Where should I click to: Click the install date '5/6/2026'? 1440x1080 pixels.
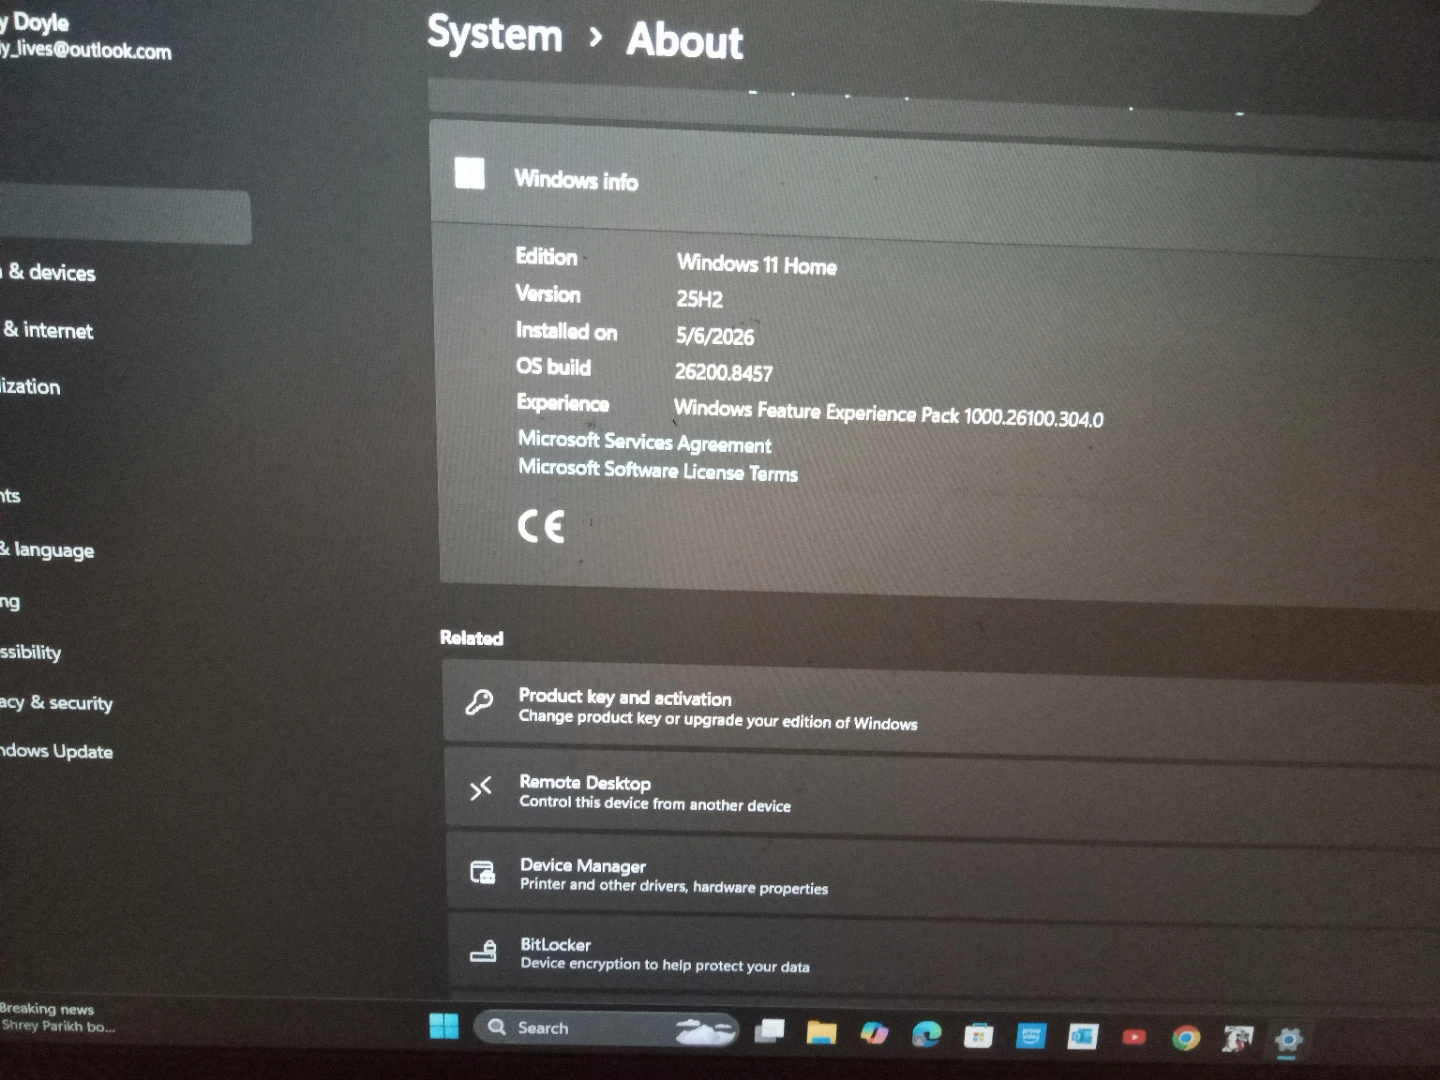tap(715, 336)
